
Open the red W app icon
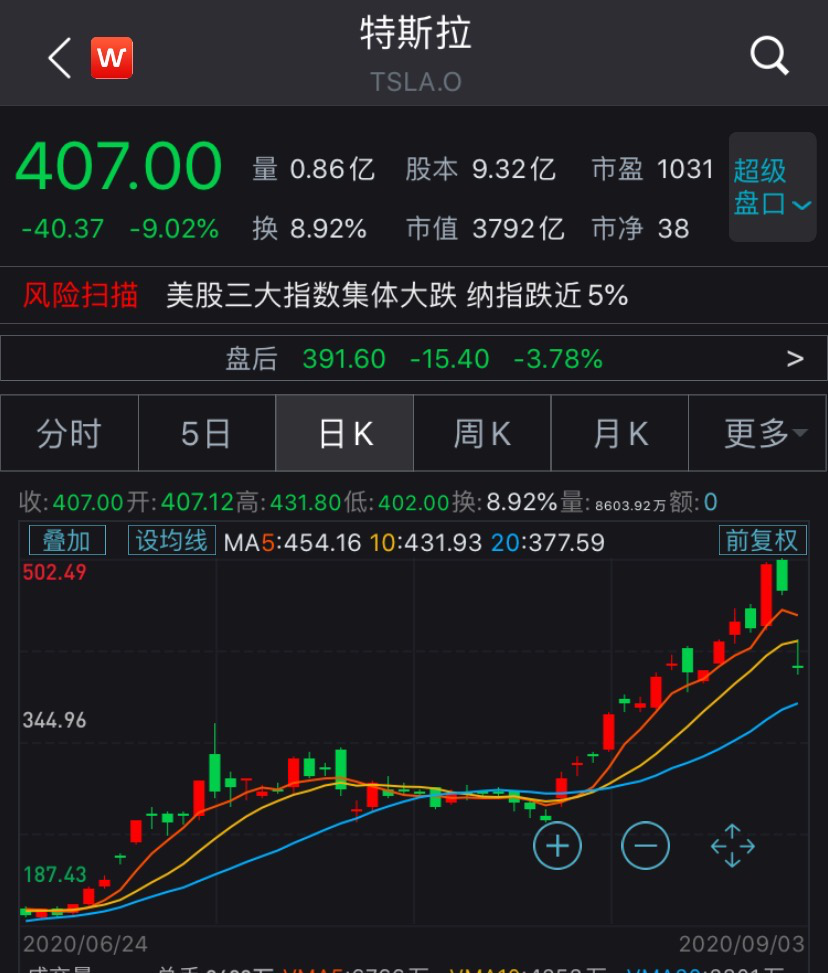coord(112,58)
